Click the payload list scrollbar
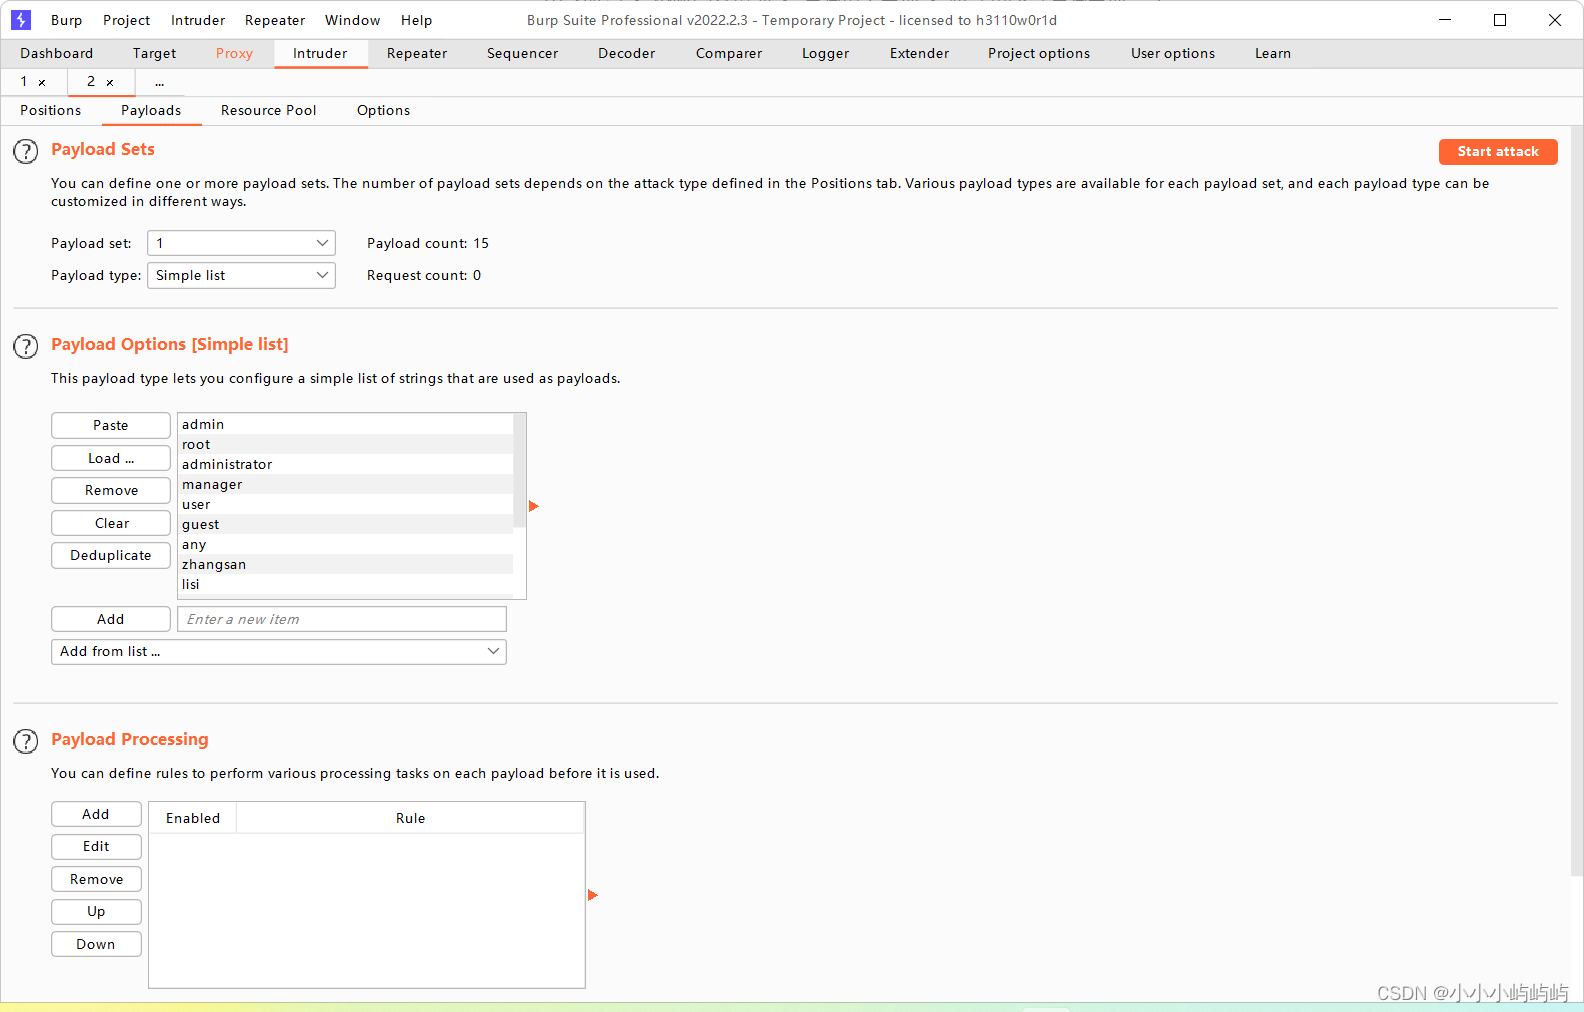The height and width of the screenshot is (1012, 1584). [x=519, y=470]
